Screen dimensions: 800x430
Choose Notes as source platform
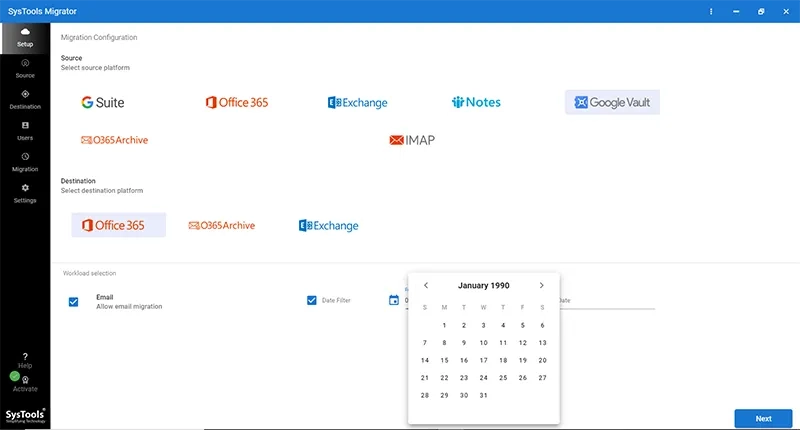click(x=476, y=102)
